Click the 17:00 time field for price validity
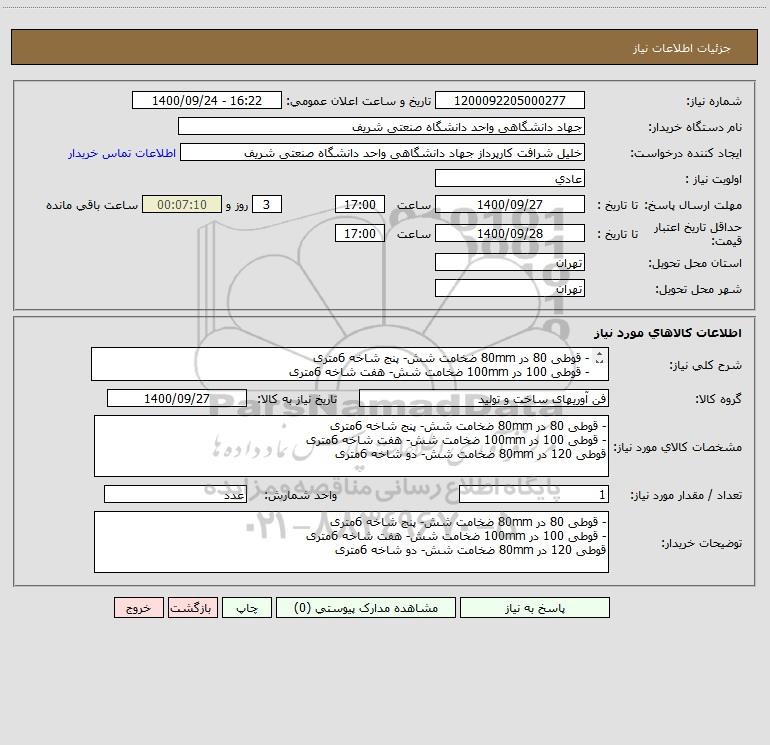770x745 pixels. 359,233
